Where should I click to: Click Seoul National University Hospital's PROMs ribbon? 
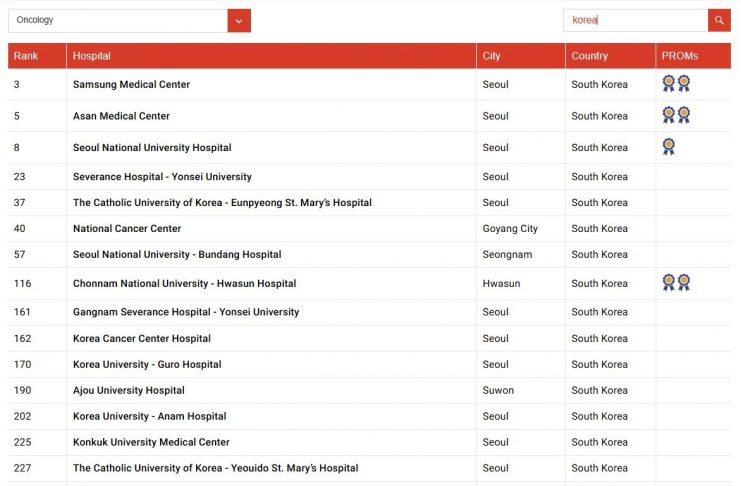tap(669, 147)
